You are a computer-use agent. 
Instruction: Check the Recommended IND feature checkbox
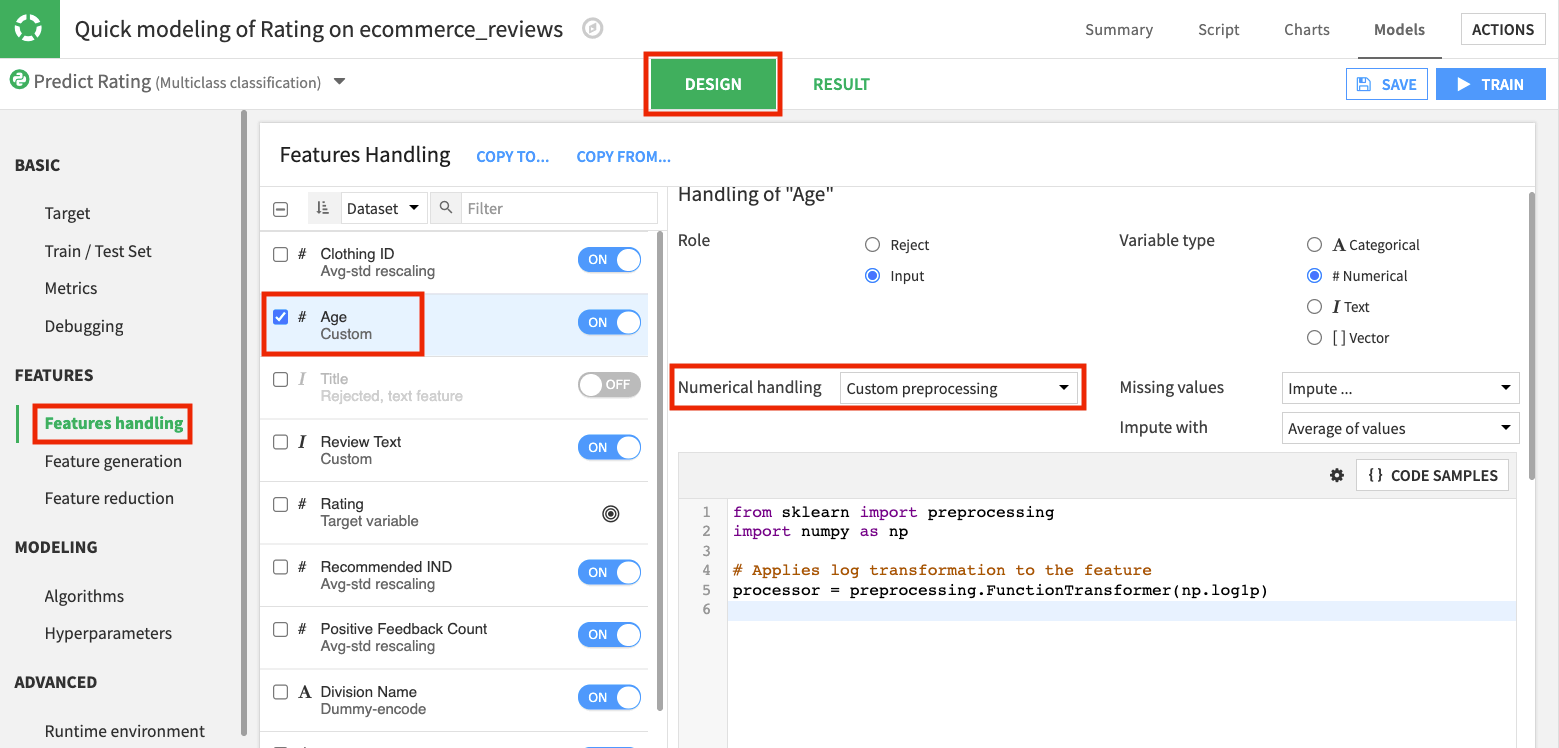click(281, 567)
